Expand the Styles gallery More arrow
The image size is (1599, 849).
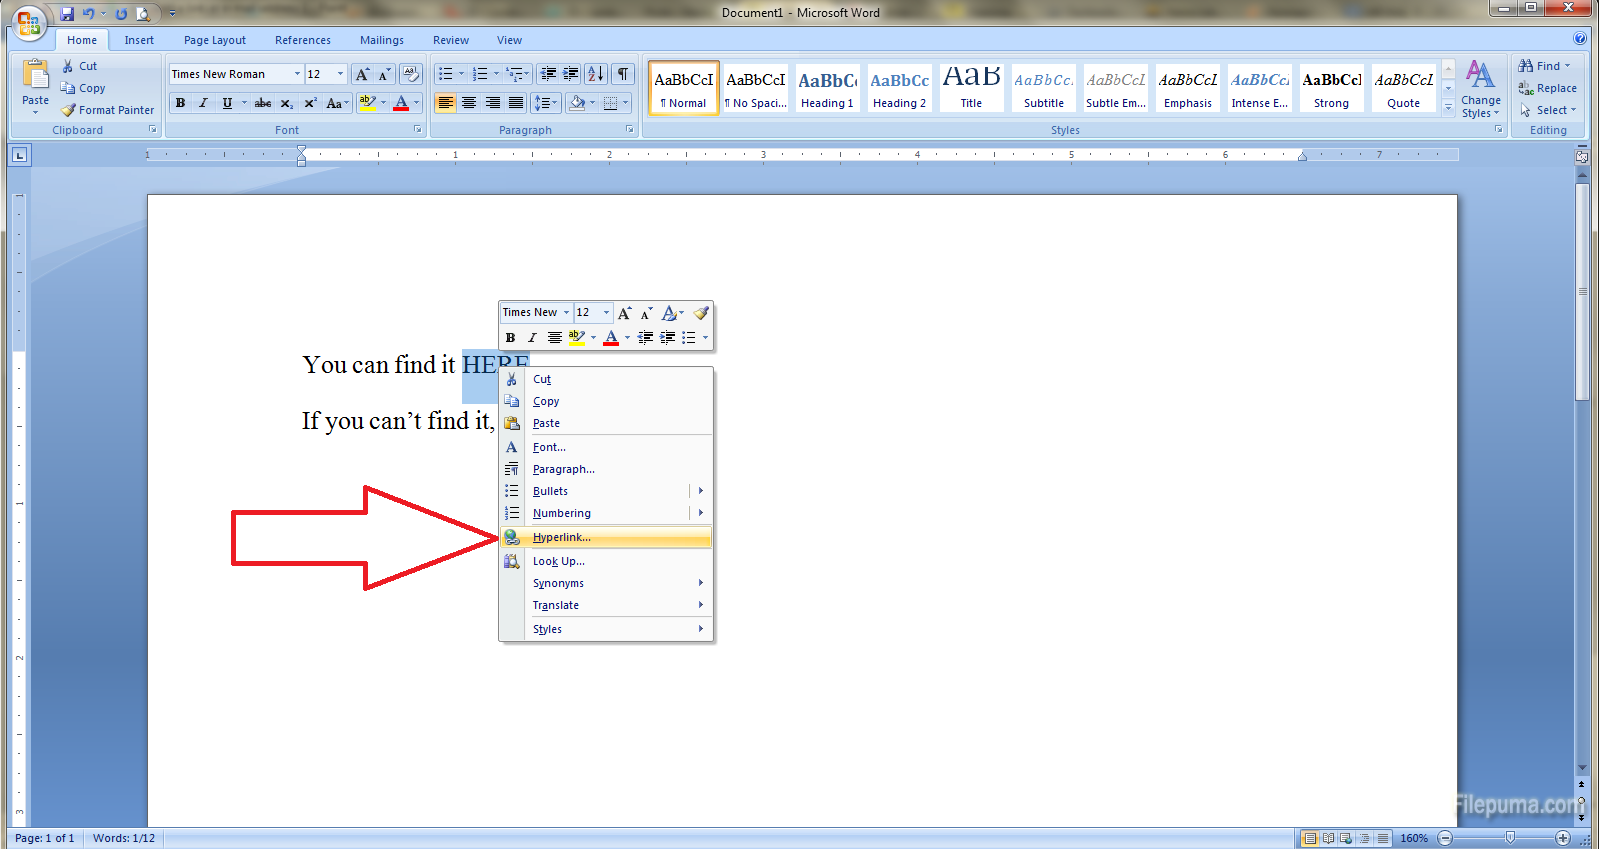pyautogui.click(x=1448, y=106)
